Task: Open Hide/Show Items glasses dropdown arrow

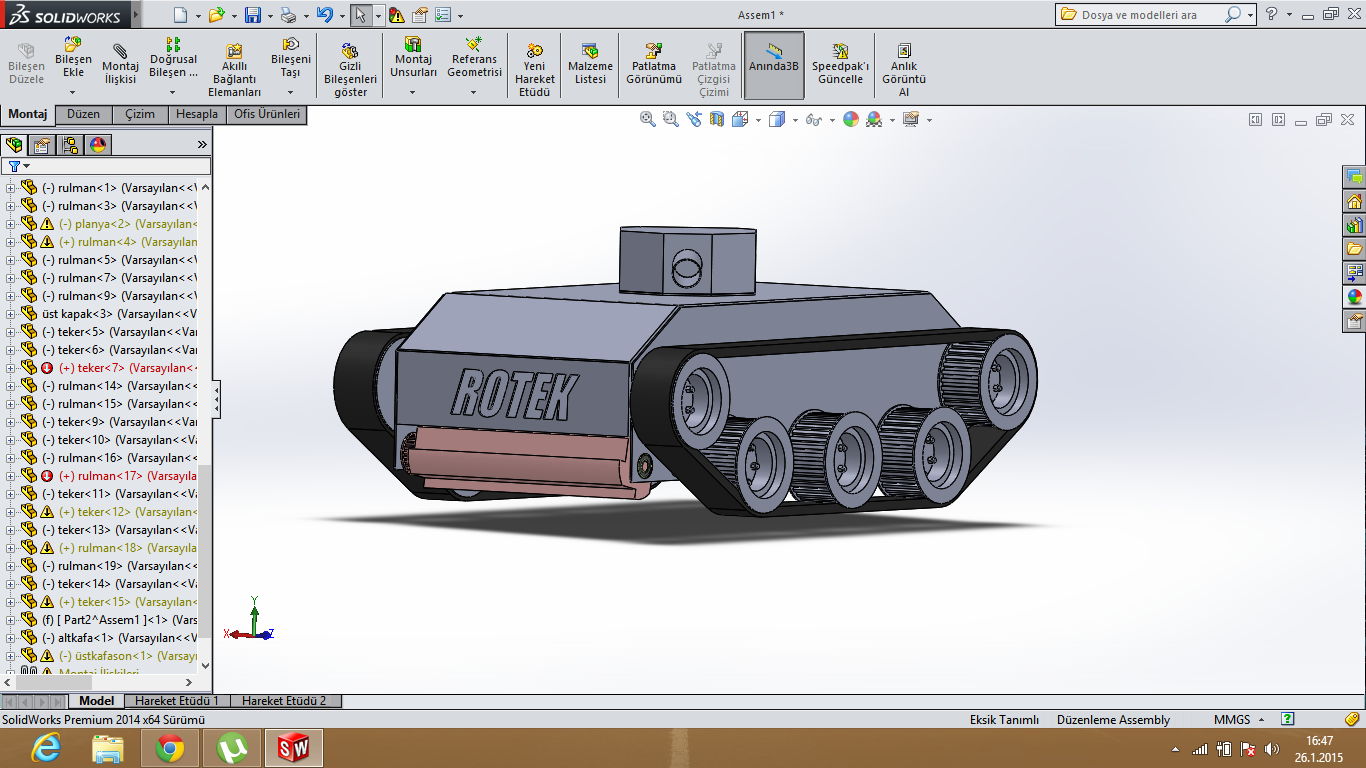Action: (x=832, y=120)
